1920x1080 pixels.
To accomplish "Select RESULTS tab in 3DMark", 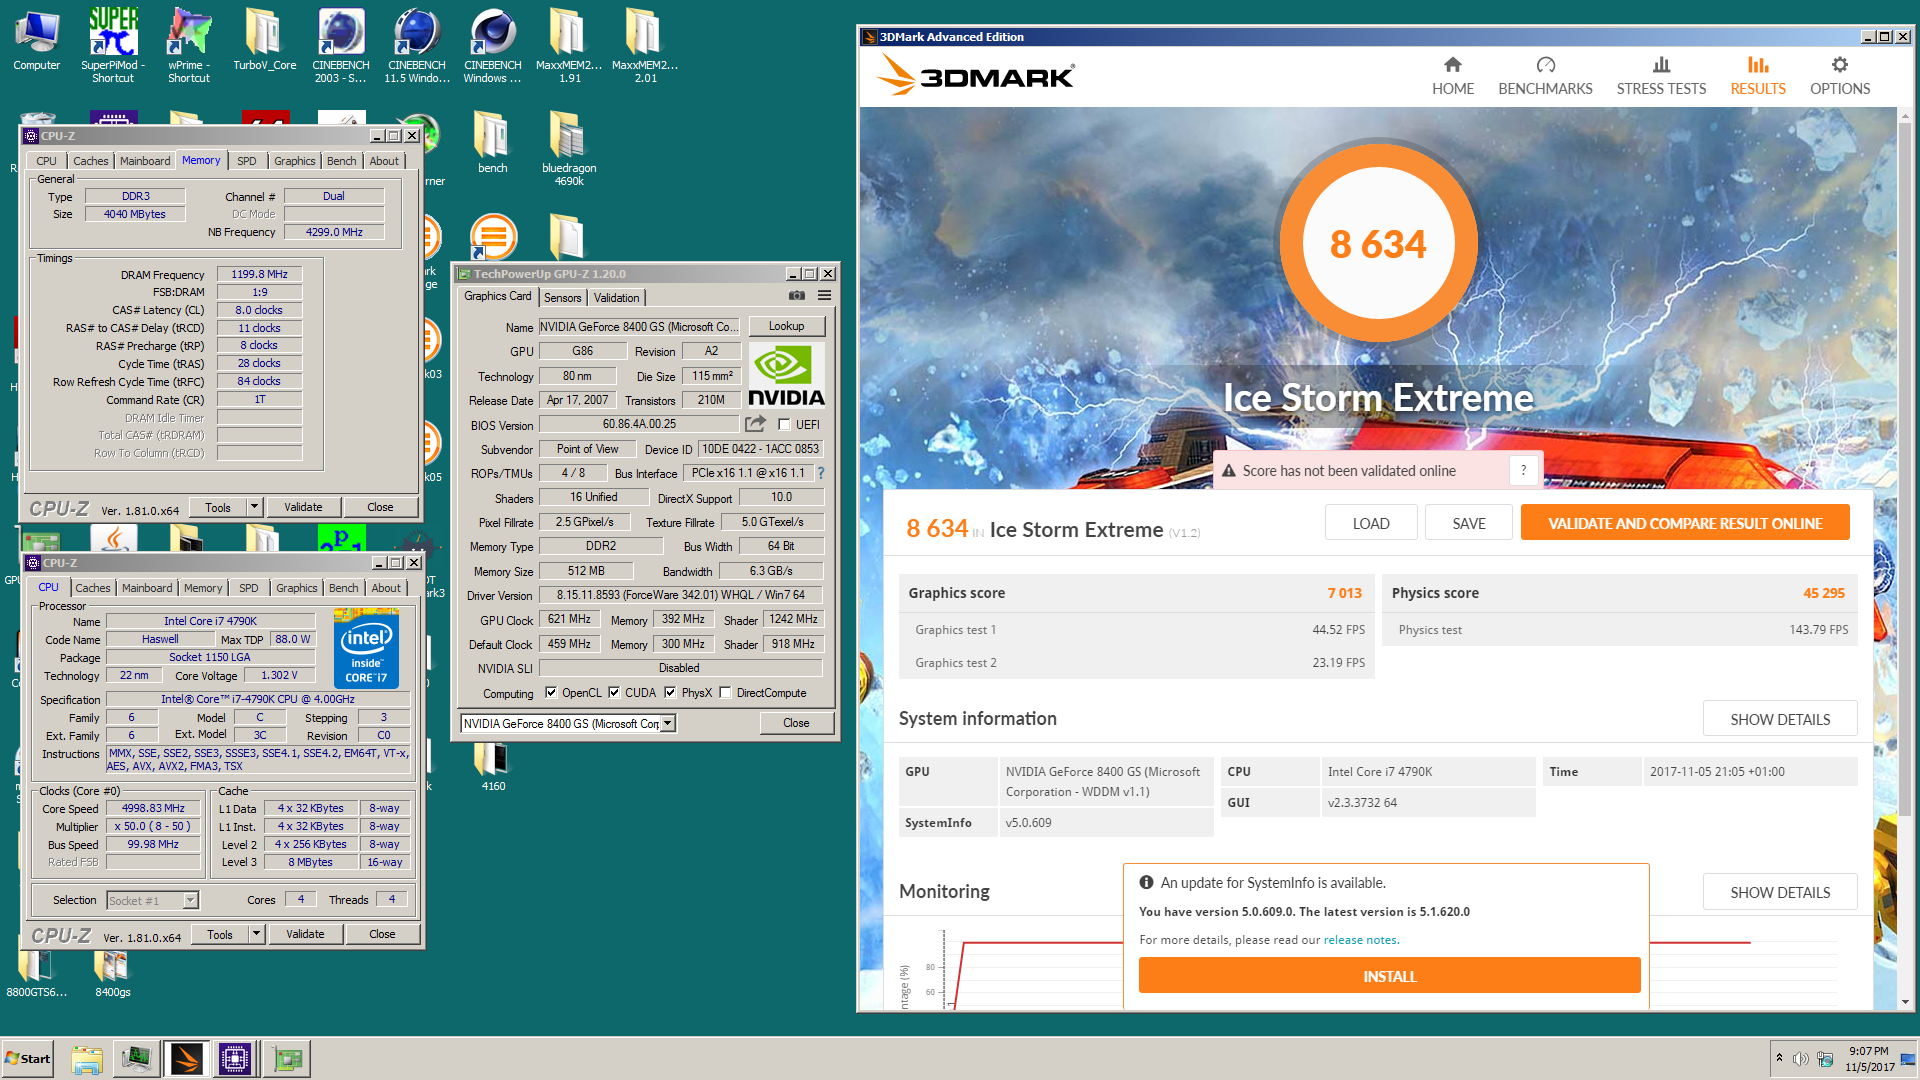I will click(1758, 76).
